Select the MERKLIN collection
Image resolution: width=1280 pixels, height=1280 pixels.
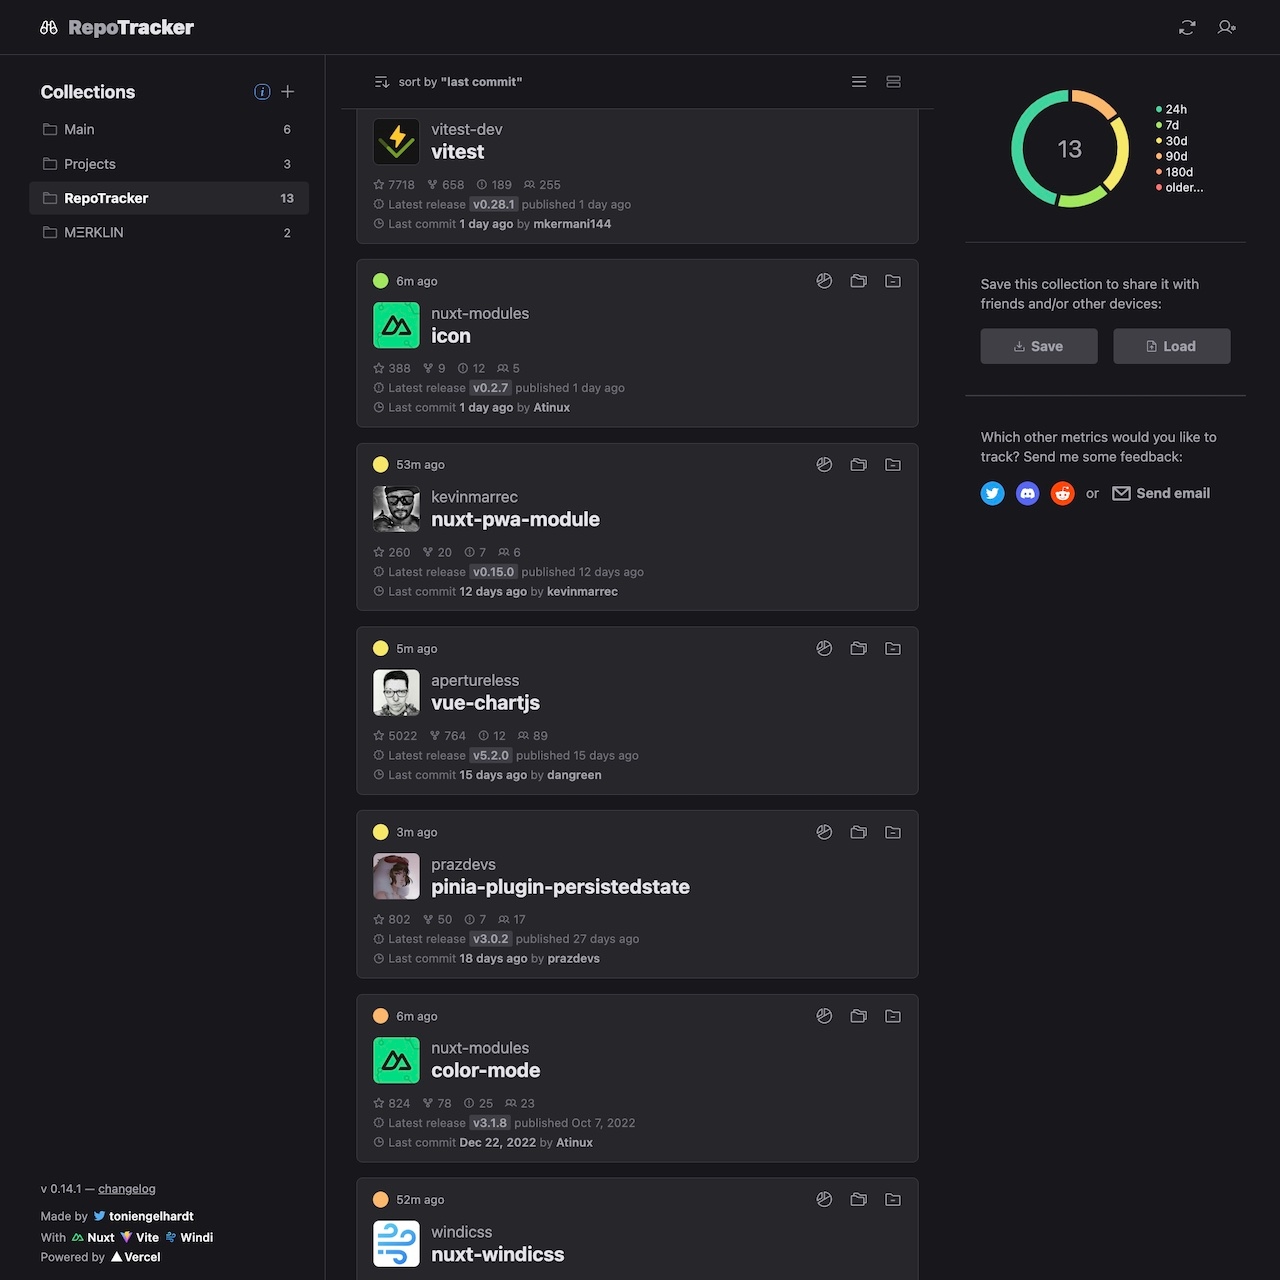click(x=169, y=232)
